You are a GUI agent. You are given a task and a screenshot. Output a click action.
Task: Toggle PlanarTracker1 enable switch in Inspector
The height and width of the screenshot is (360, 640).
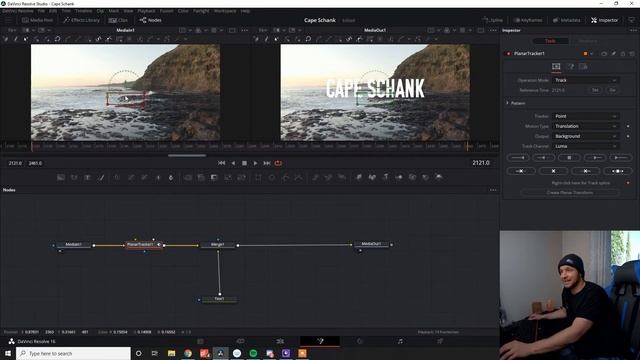tap(508, 53)
